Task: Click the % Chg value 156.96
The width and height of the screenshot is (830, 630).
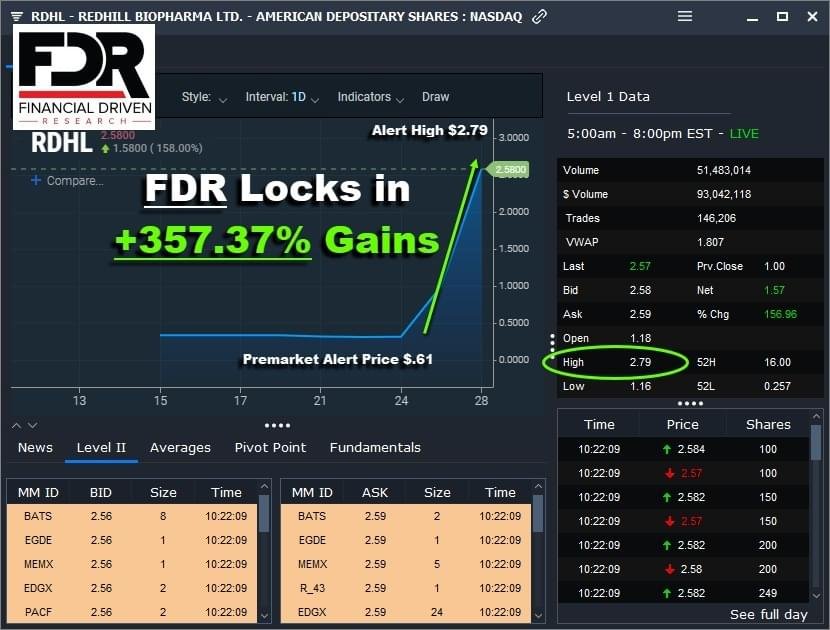Action: pyautogui.click(x=780, y=314)
